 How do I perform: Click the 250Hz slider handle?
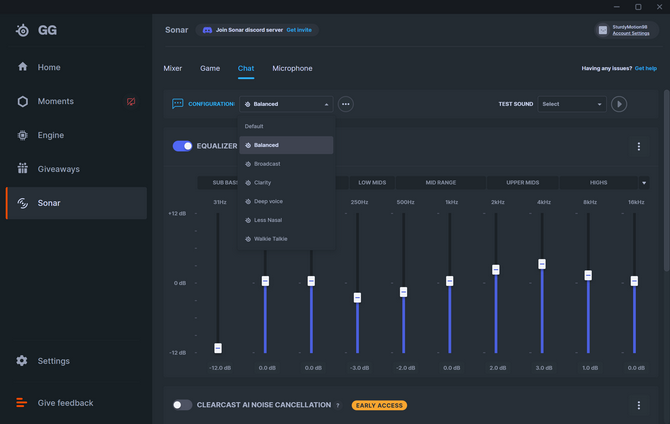click(x=357, y=297)
